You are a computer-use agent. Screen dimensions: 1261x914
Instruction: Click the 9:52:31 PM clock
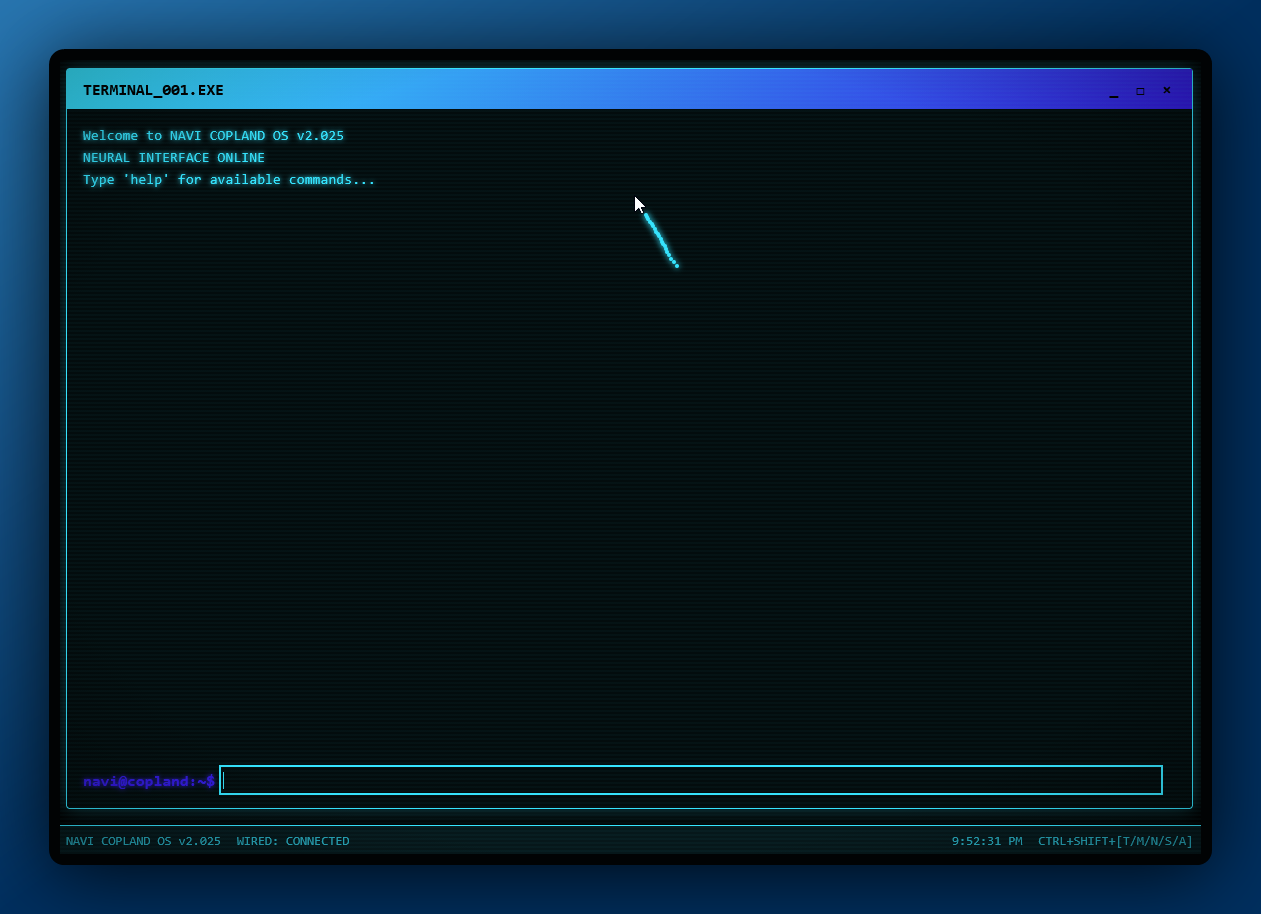[x=987, y=841]
